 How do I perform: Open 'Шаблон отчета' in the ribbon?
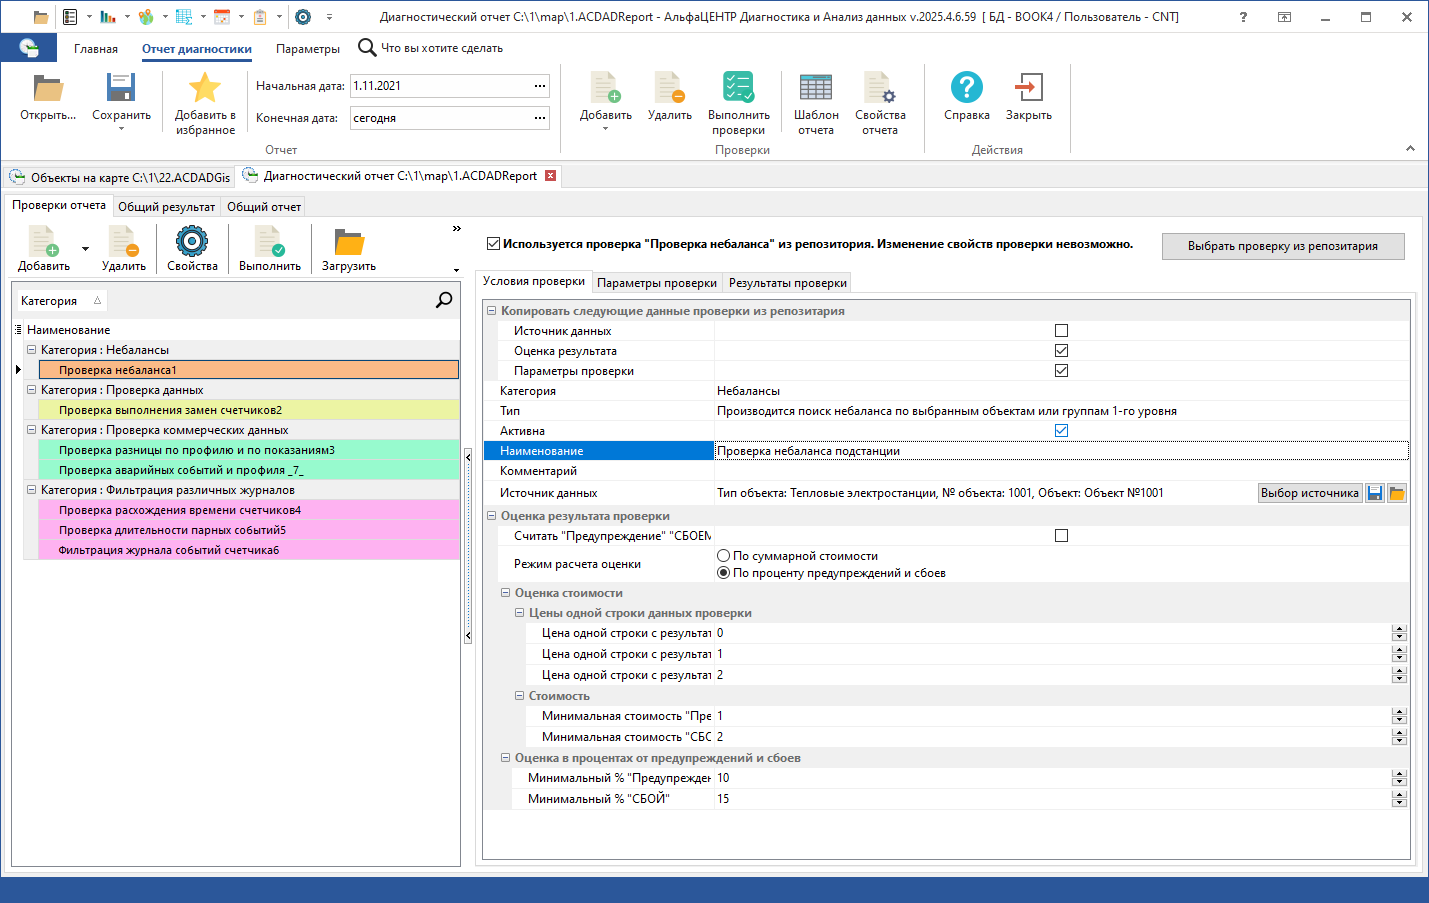tap(815, 100)
